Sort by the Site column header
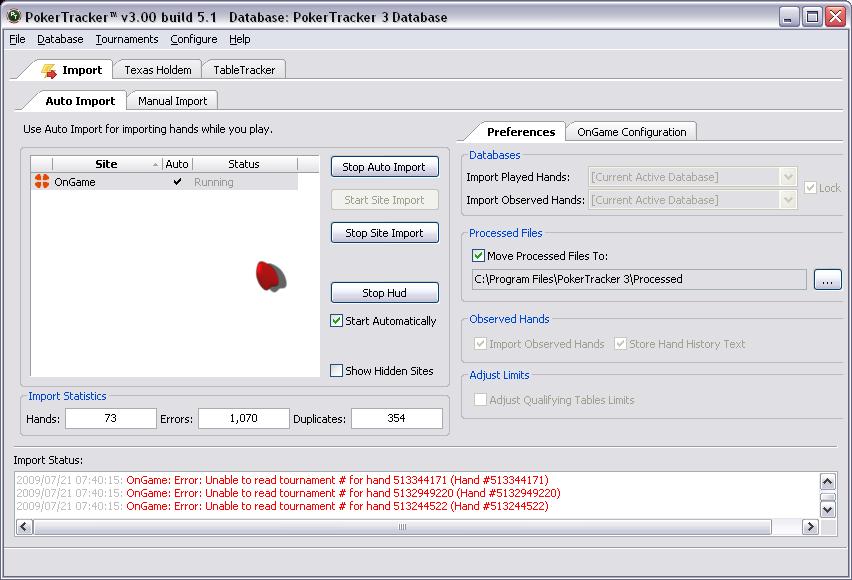Viewport: 852px width, 580px height. pos(106,164)
